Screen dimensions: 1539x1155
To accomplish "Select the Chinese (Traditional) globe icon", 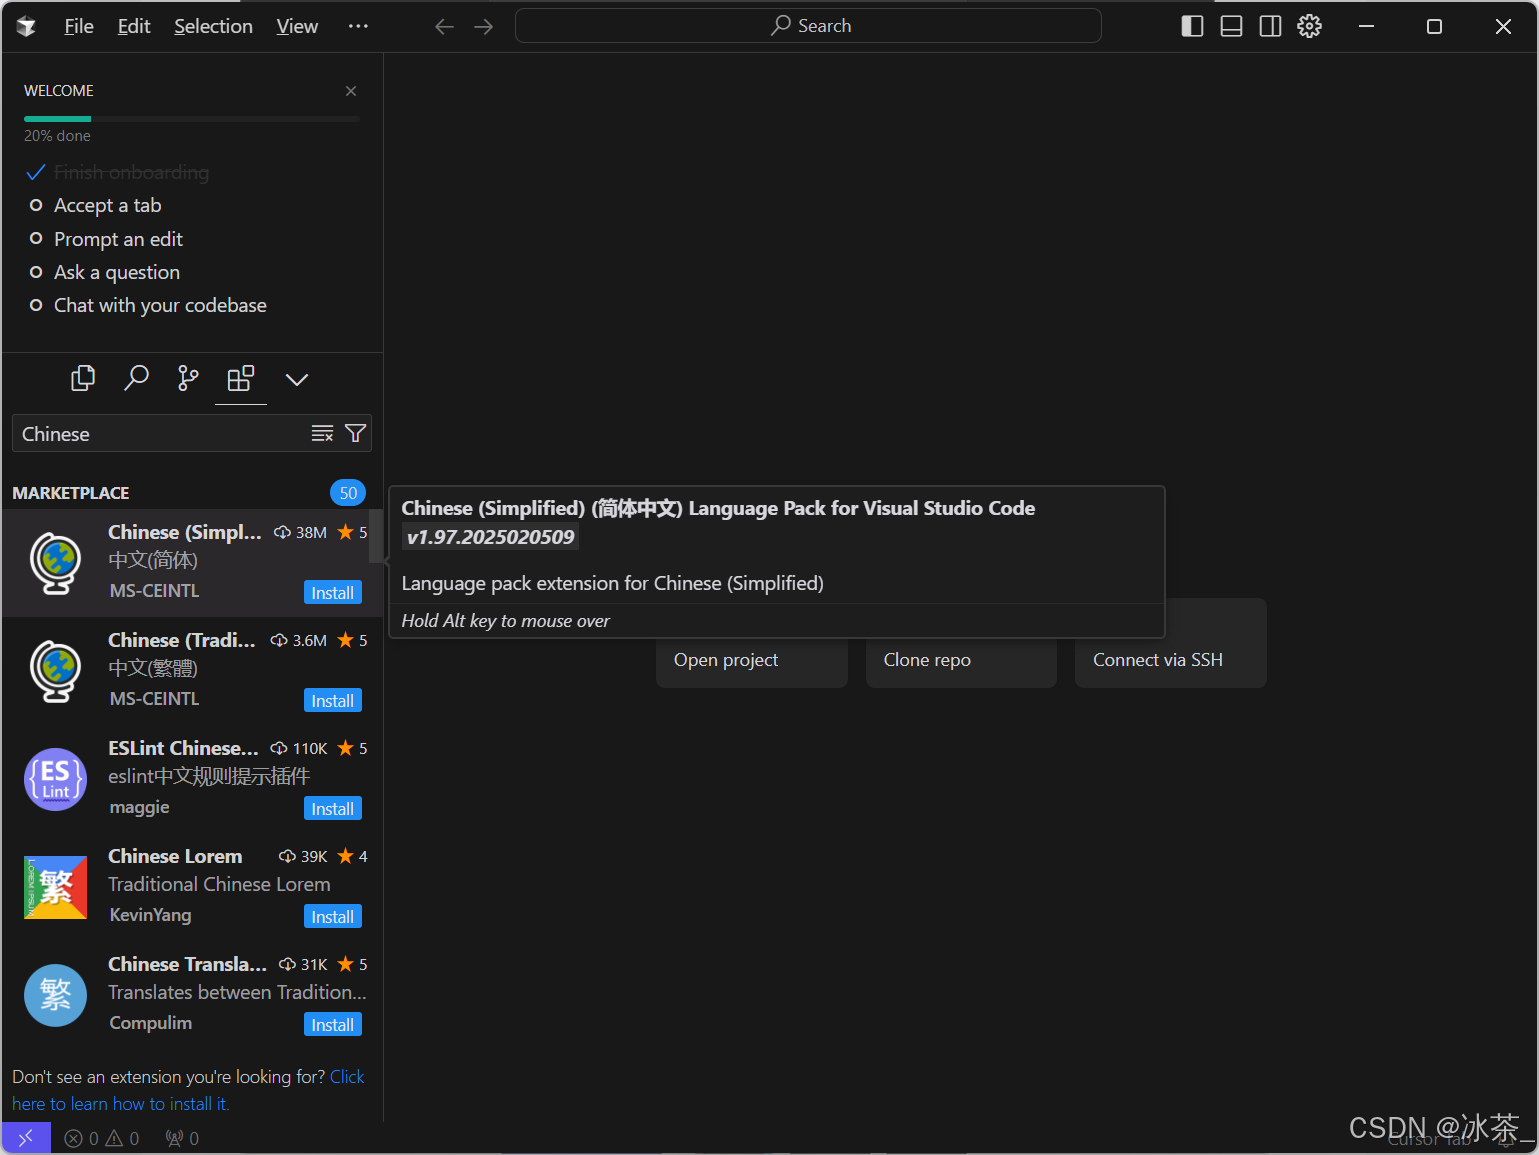I will (x=56, y=671).
